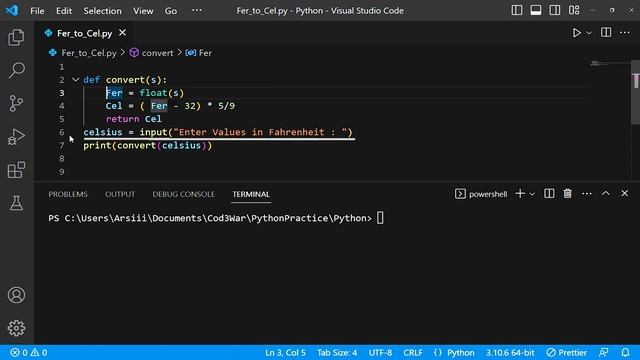This screenshot has height=360, width=640.
Task: Switch to the DEBUG CONSOLE tab
Action: click(x=184, y=194)
